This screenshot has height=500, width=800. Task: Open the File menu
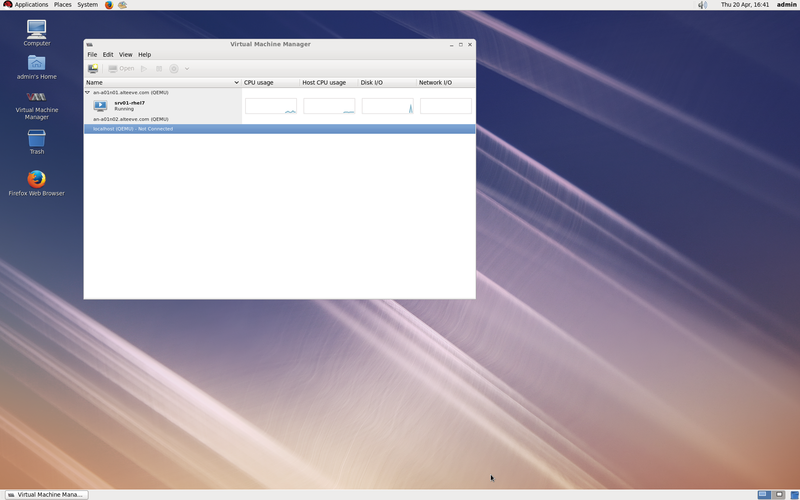(92, 55)
